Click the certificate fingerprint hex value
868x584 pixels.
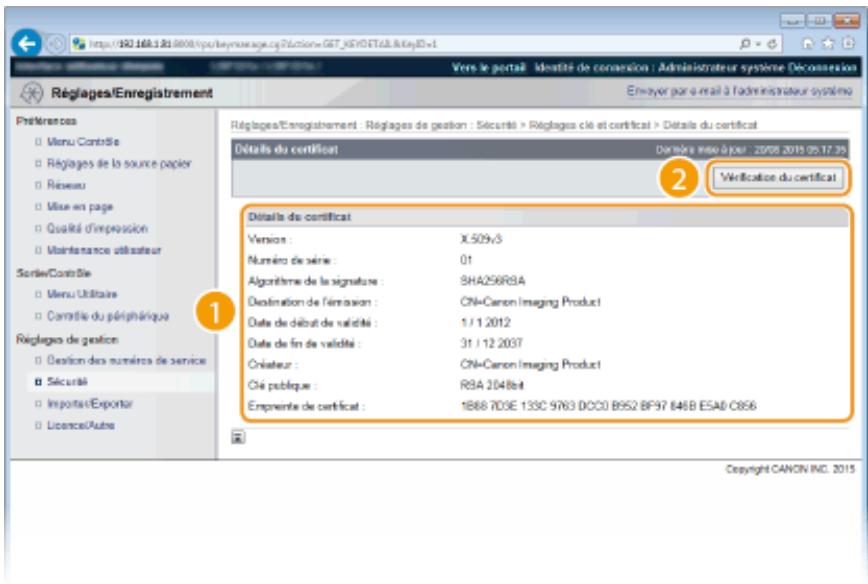click(x=608, y=406)
